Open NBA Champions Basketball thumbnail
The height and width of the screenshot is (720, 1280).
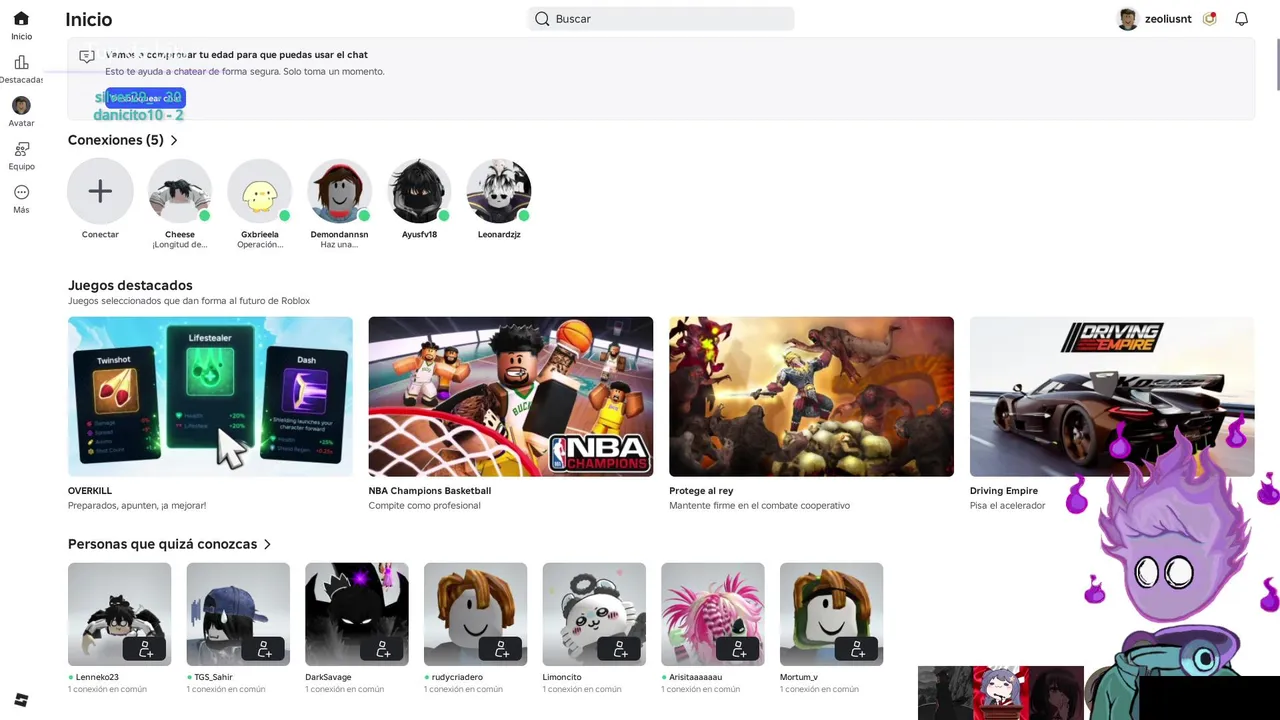511,396
